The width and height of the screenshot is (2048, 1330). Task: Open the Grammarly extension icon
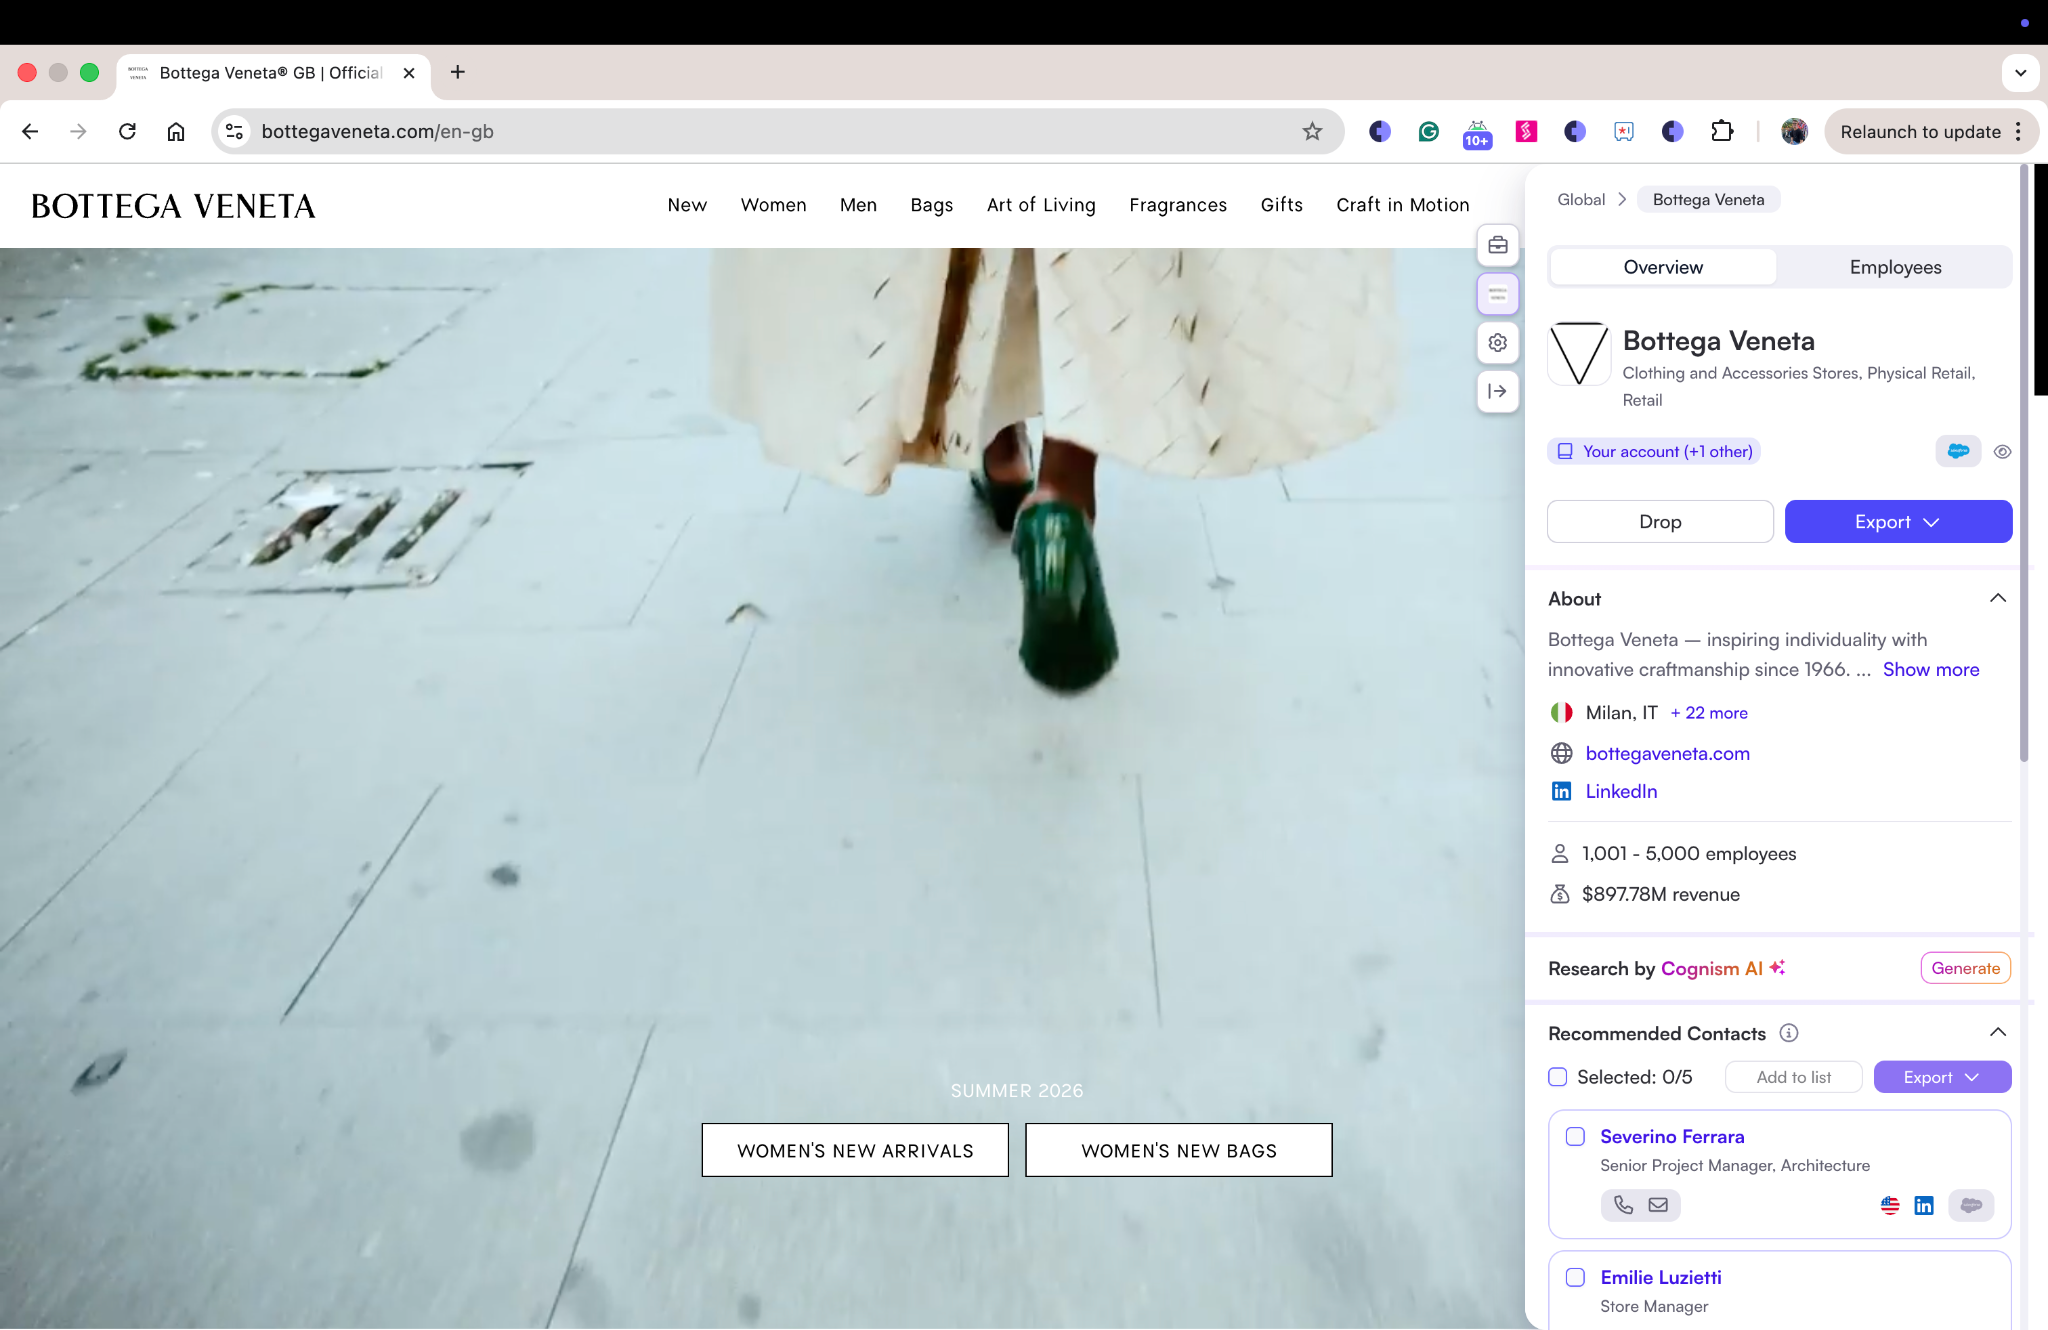click(1428, 131)
